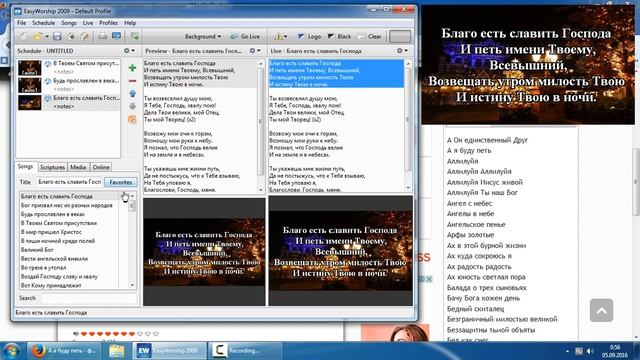The height and width of the screenshot is (360, 640).
Task: Click the Title button above song list
Action: 25,182
